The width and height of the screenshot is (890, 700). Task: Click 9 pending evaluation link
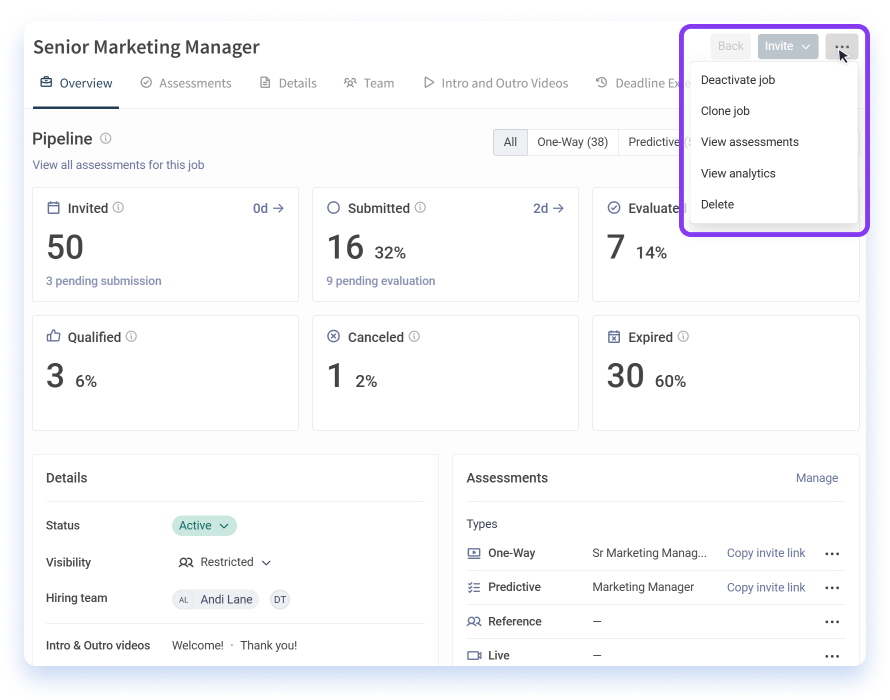pyautogui.click(x=381, y=281)
